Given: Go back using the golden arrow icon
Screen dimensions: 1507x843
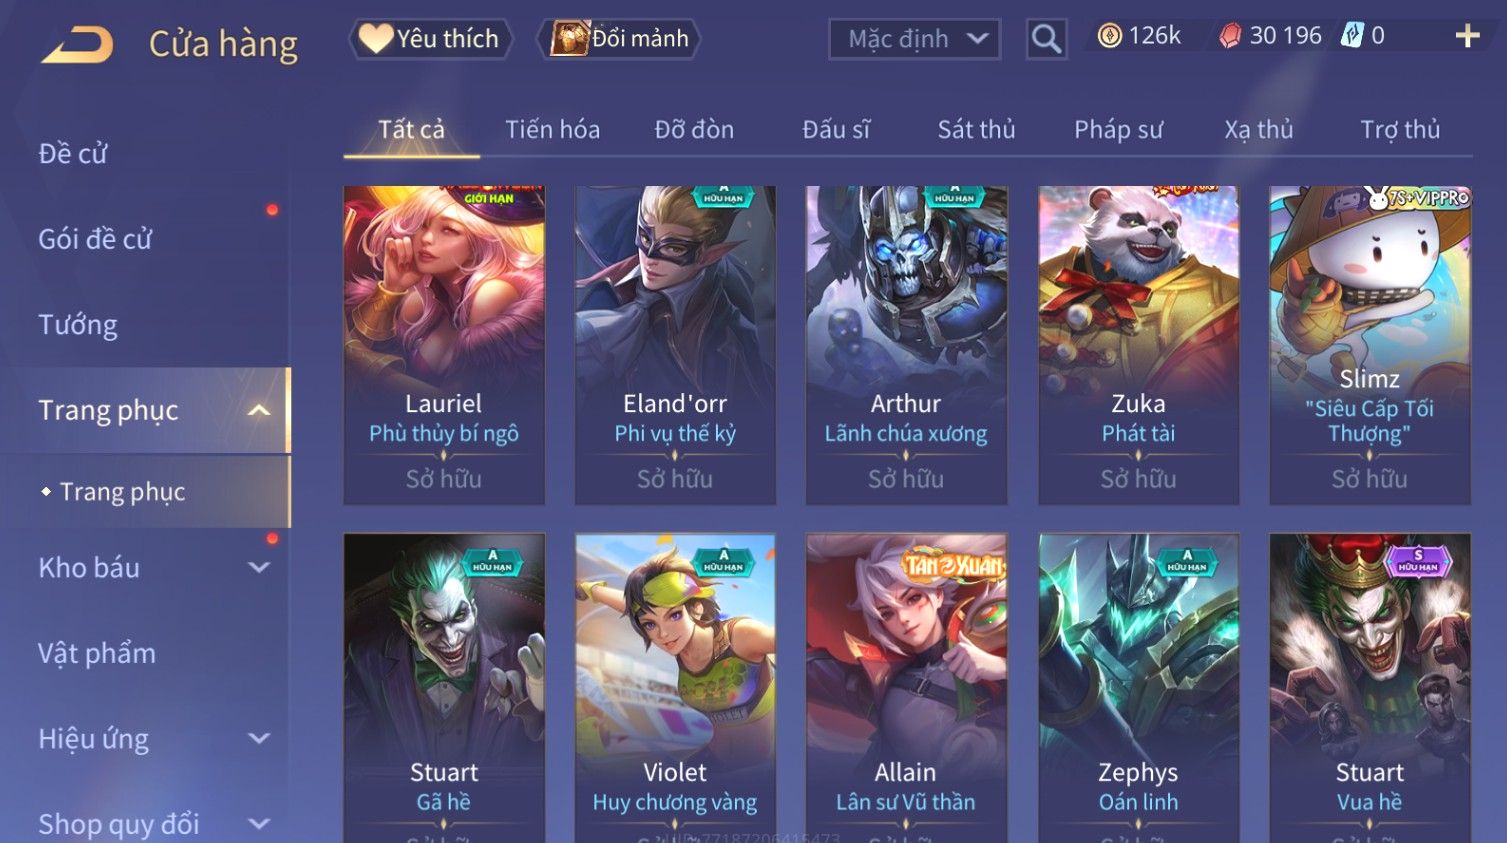Looking at the screenshot, I should (78, 43).
